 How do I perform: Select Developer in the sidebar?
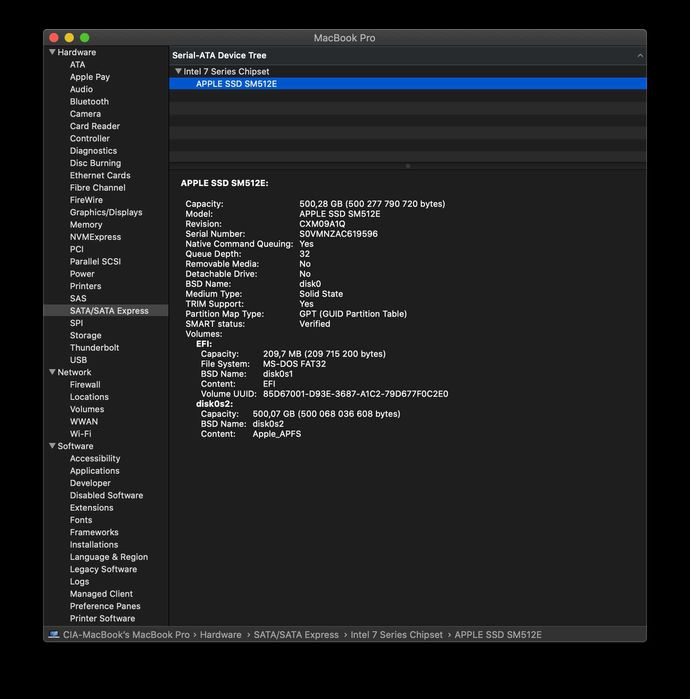coord(90,483)
